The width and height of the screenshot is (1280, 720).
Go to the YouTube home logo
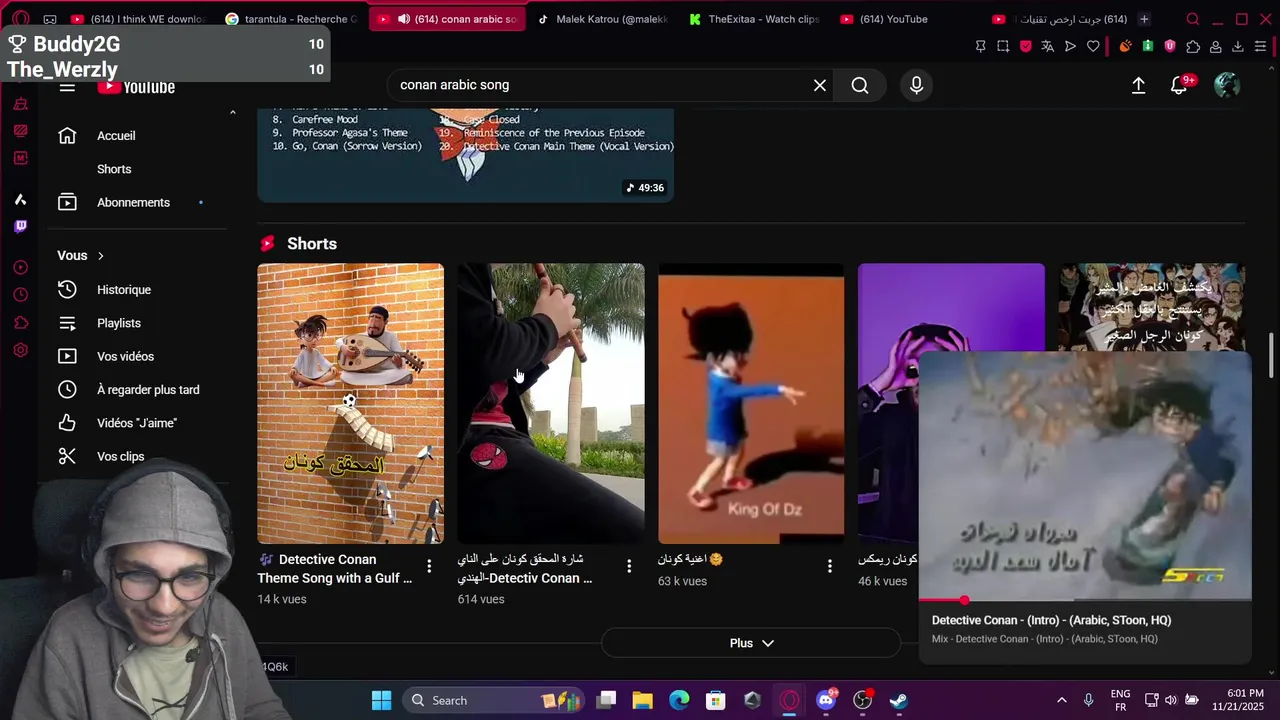(x=136, y=87)
